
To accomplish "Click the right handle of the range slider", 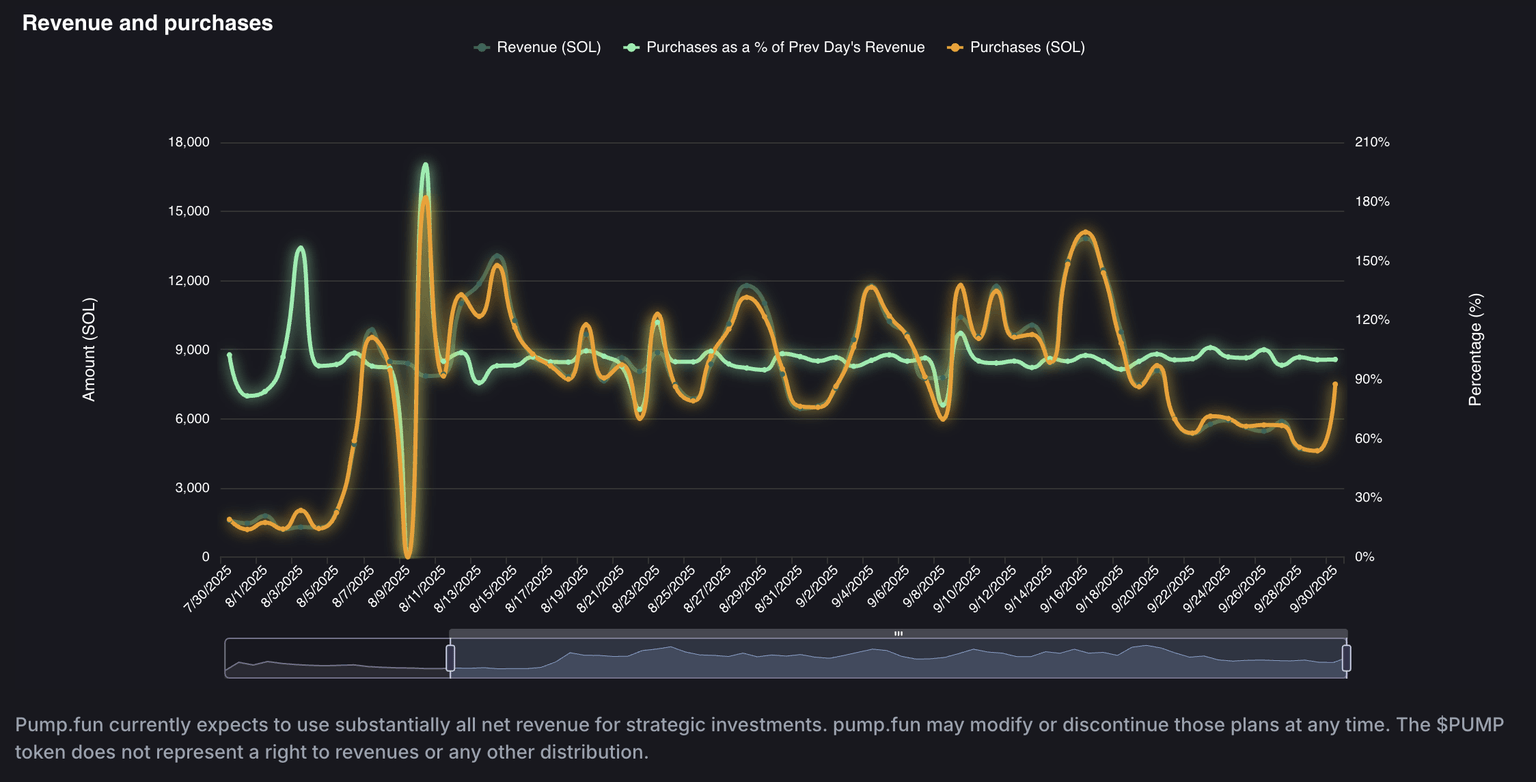I will click(x=1346, y=658).
